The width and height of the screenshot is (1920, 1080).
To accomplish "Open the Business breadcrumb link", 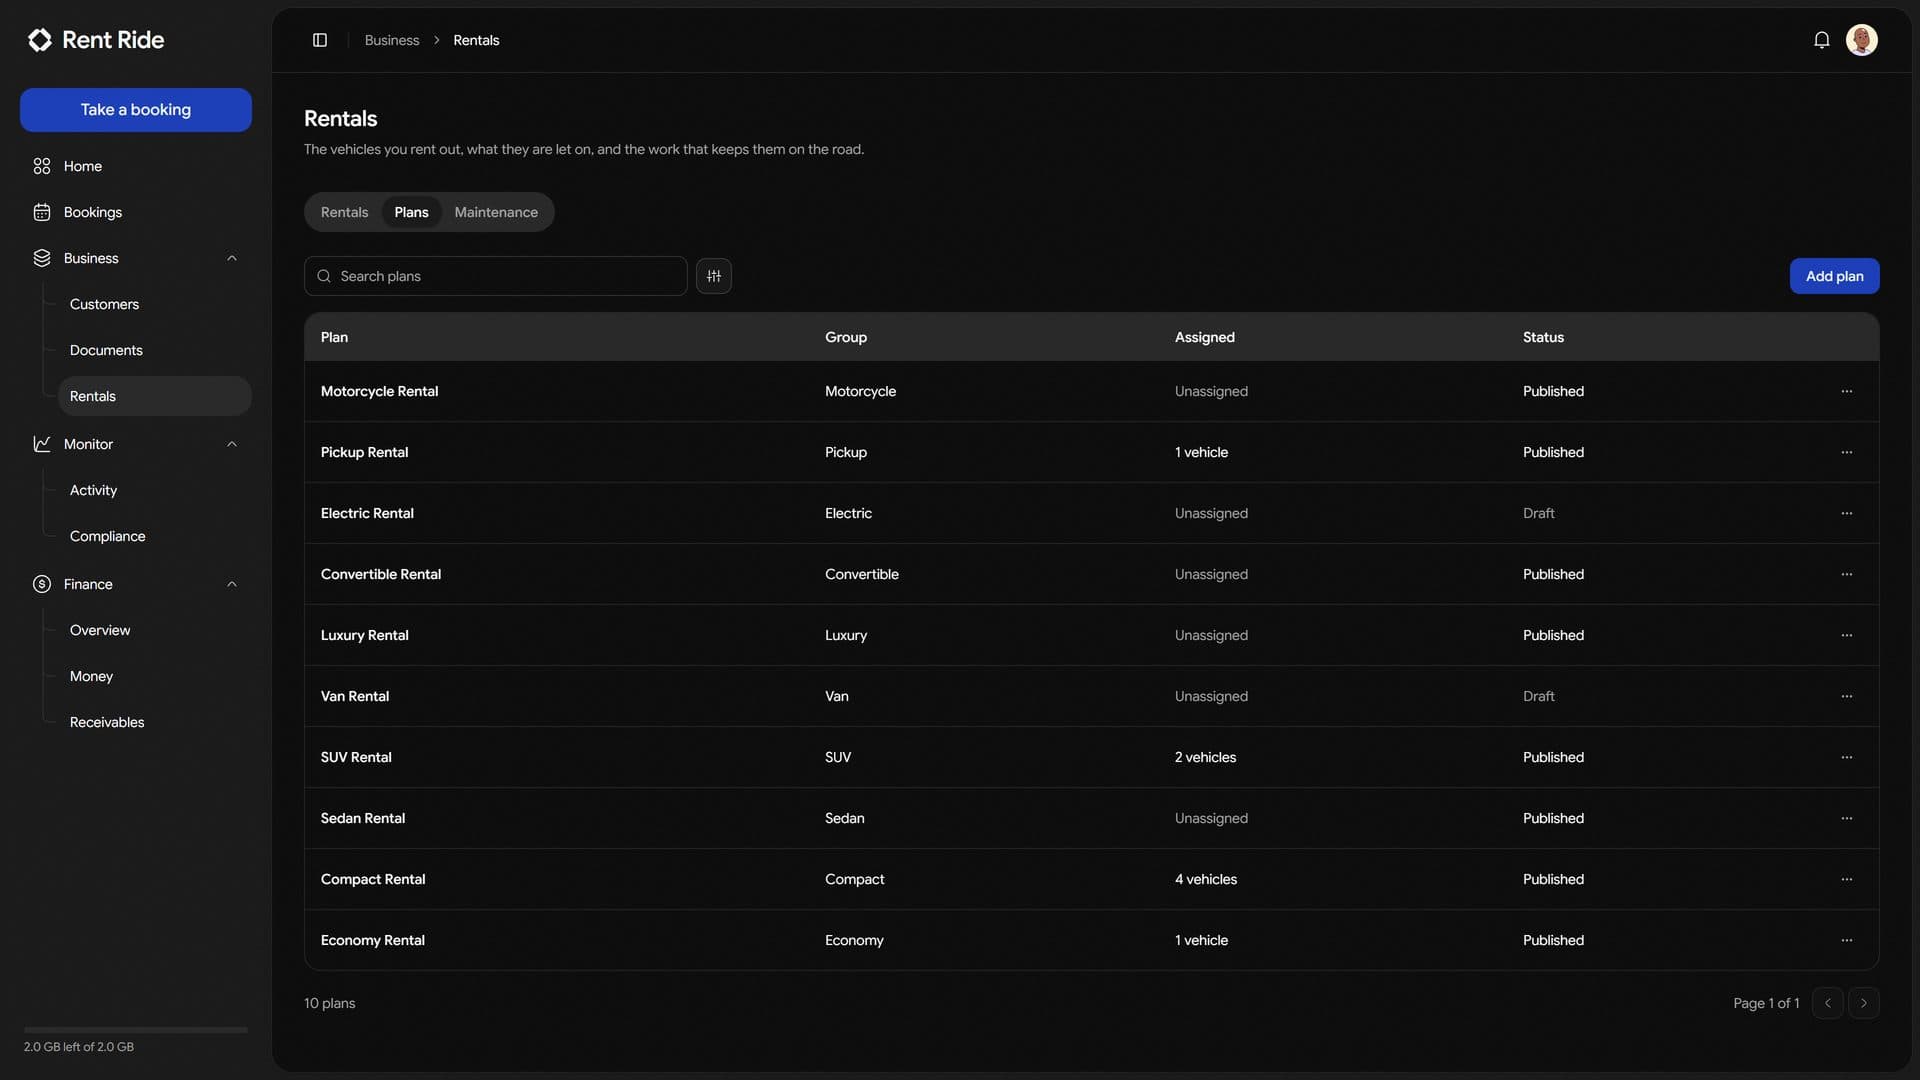I will click(x=392, y=40).
